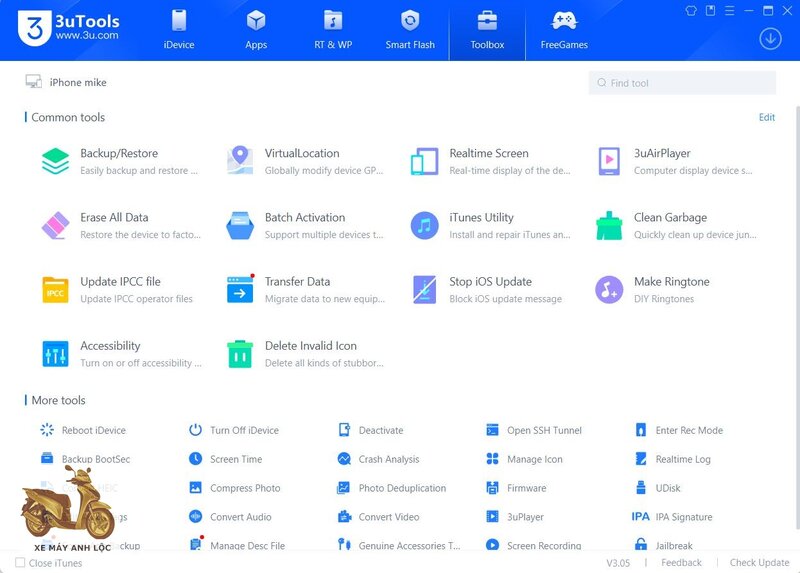Open Backup BootSec tool

pos(85,459)
